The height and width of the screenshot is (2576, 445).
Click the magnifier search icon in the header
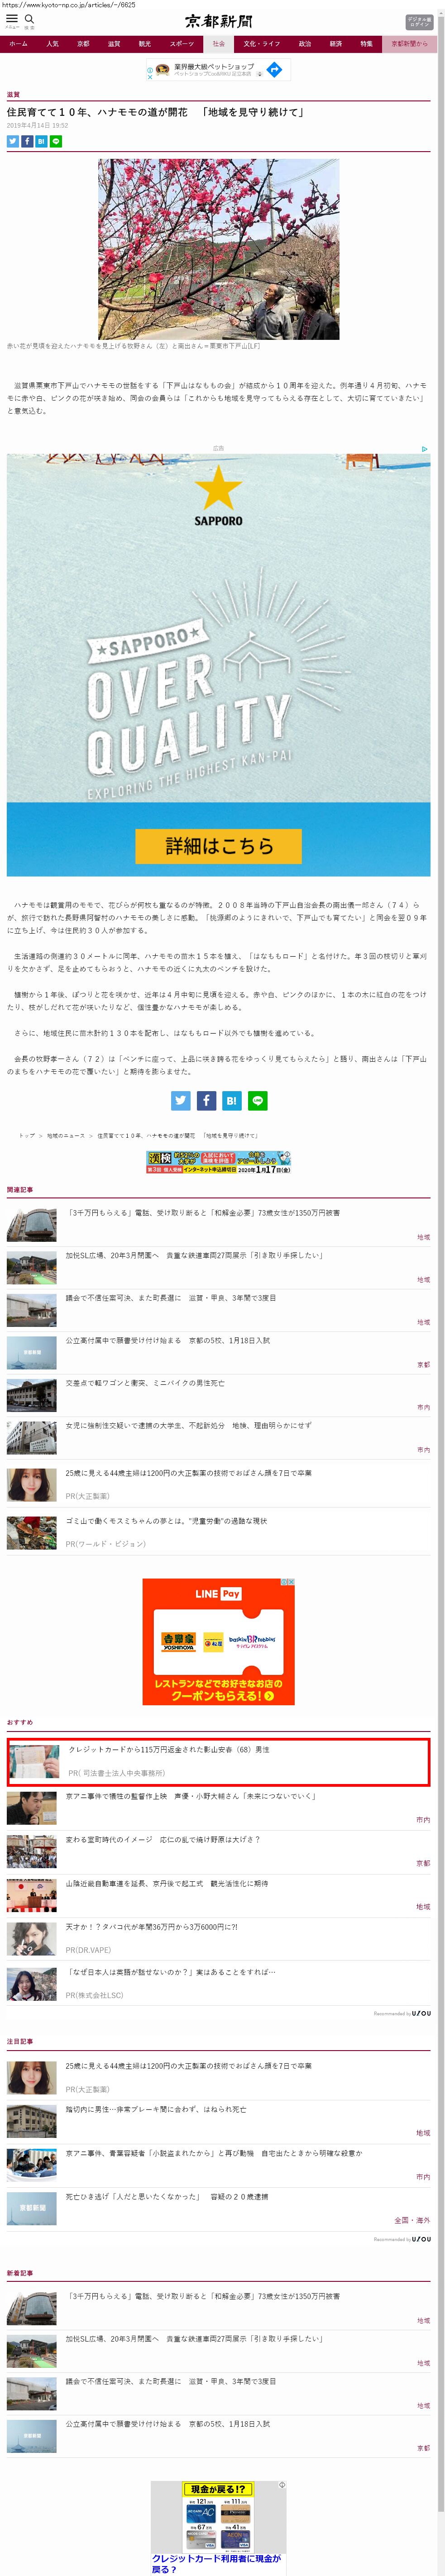tap(29, 19)
